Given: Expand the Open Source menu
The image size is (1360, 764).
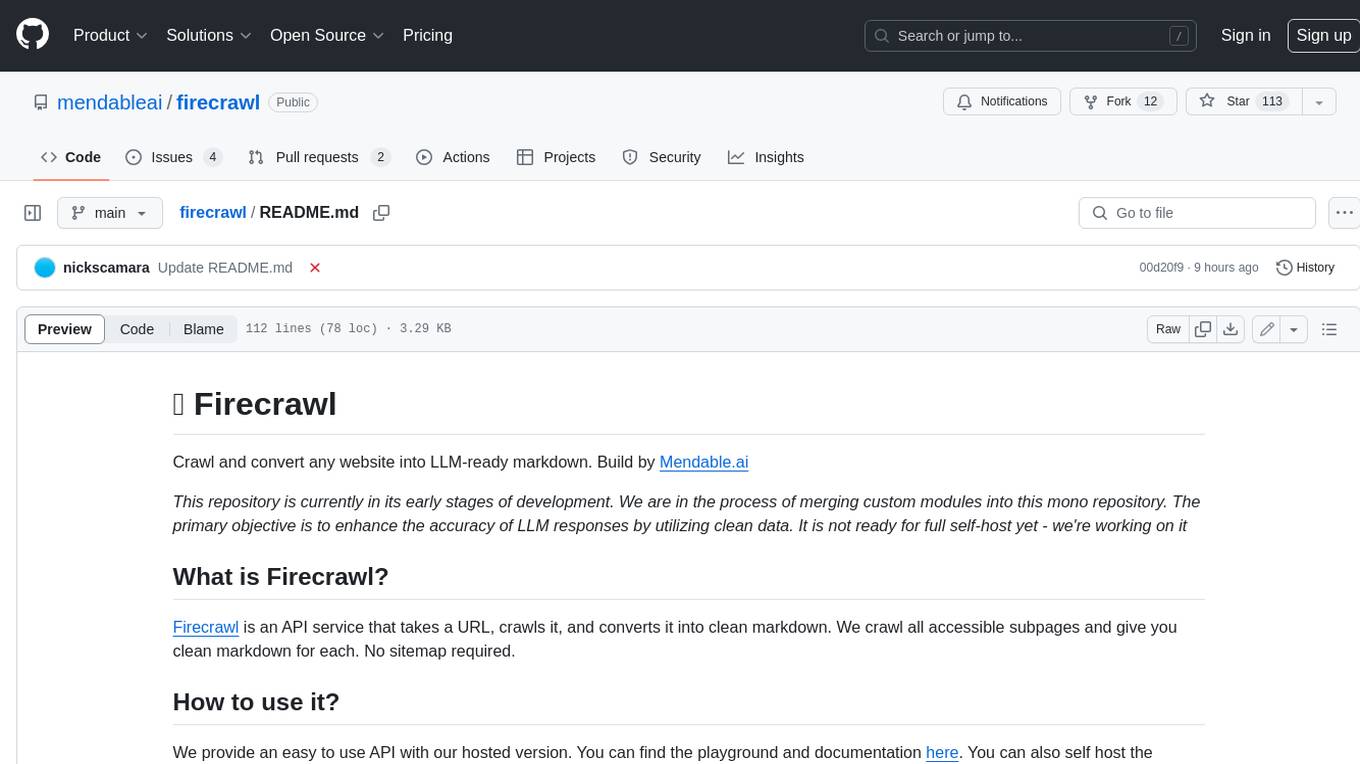Looking at the screenshot, I should click(327, 35).
